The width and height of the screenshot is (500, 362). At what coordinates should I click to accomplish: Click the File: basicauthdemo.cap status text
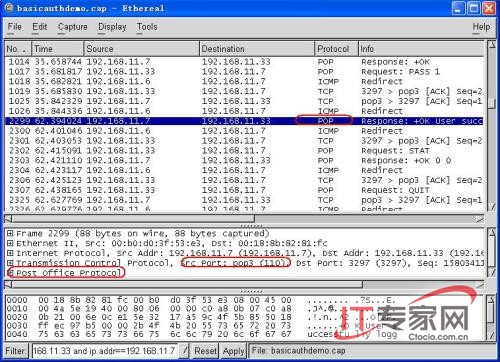coord(299,351)
